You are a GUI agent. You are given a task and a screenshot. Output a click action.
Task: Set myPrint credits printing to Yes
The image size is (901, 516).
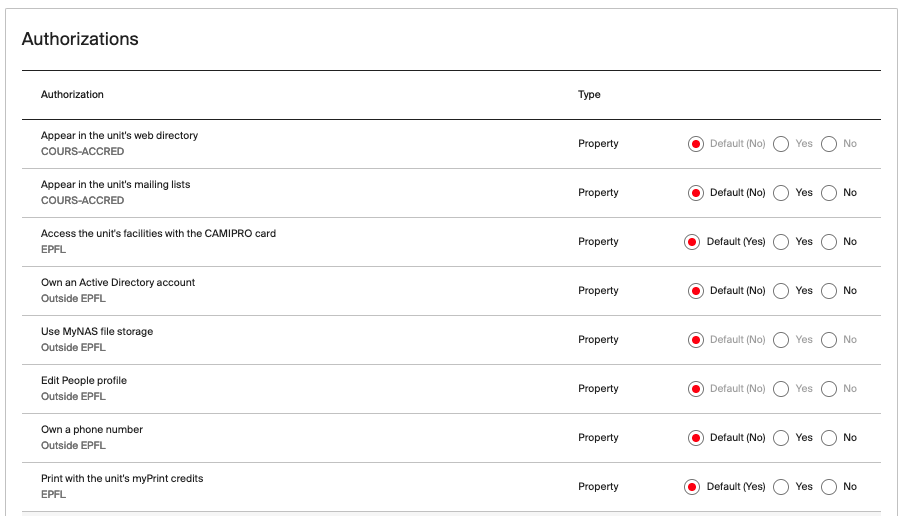tap(781, 487)
